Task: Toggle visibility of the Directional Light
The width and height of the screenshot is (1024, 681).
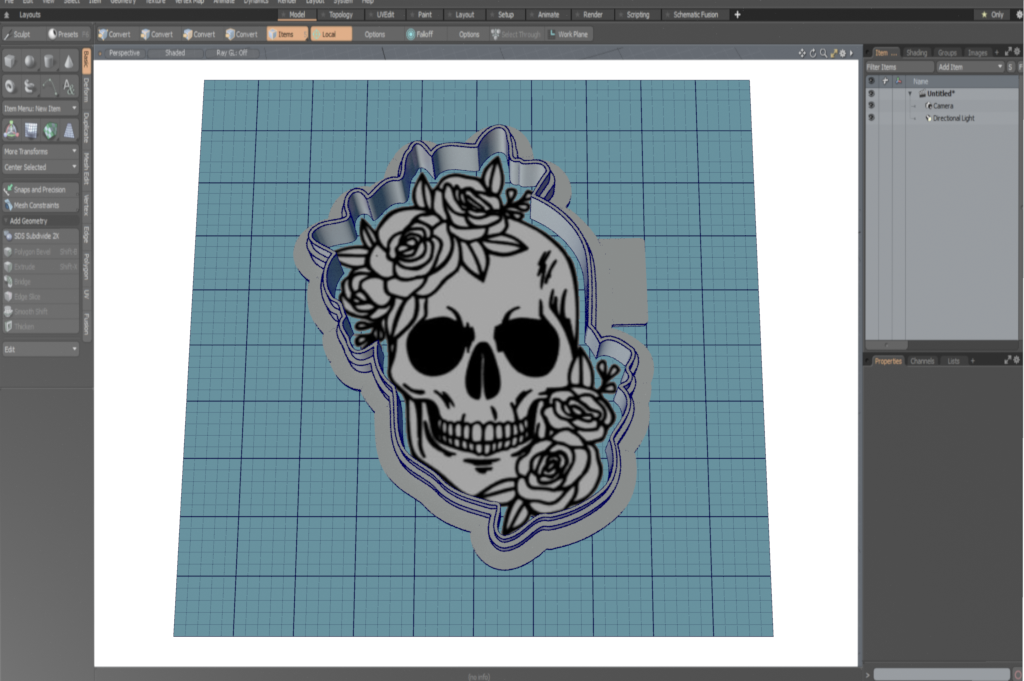Action: click(x=871, y=118)
